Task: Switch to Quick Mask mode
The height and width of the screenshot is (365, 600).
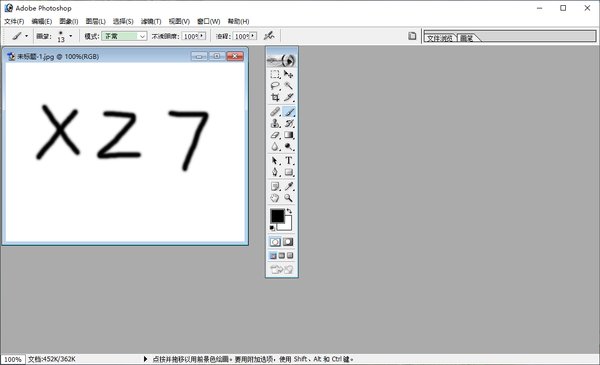Action: [288, 242]
